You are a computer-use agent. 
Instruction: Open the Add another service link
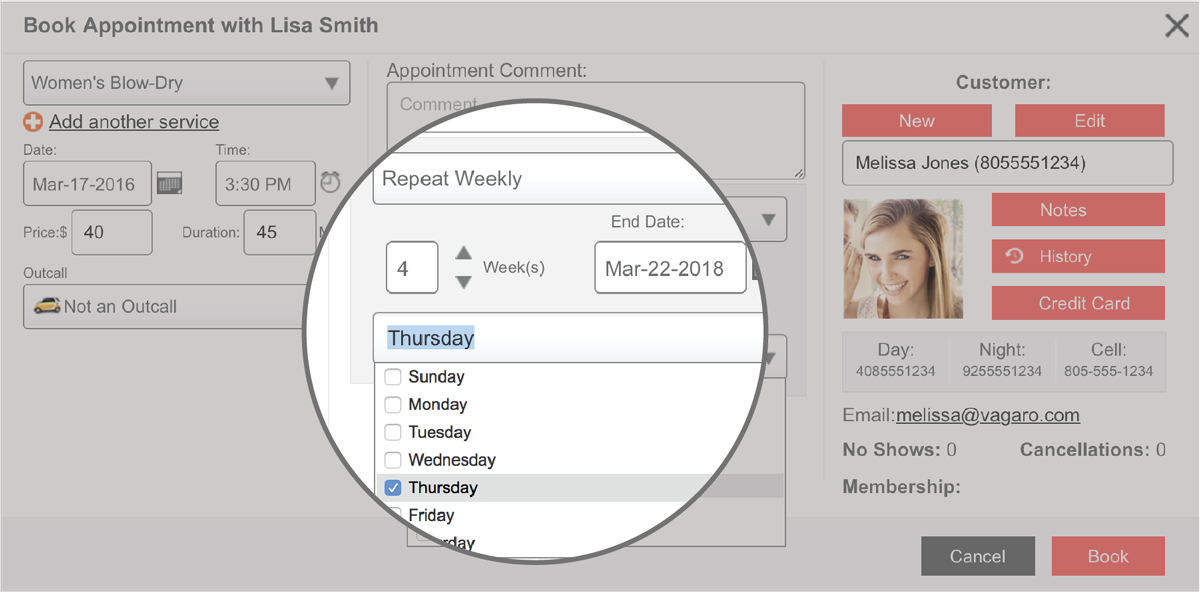[134, 122]
